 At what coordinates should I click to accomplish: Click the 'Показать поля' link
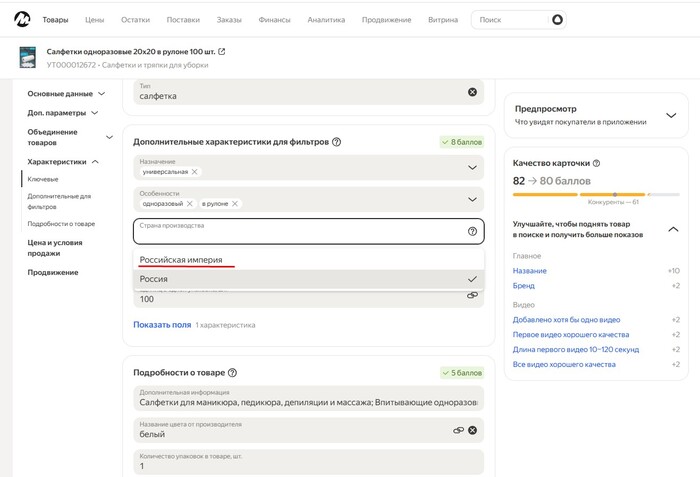(161, 325)
